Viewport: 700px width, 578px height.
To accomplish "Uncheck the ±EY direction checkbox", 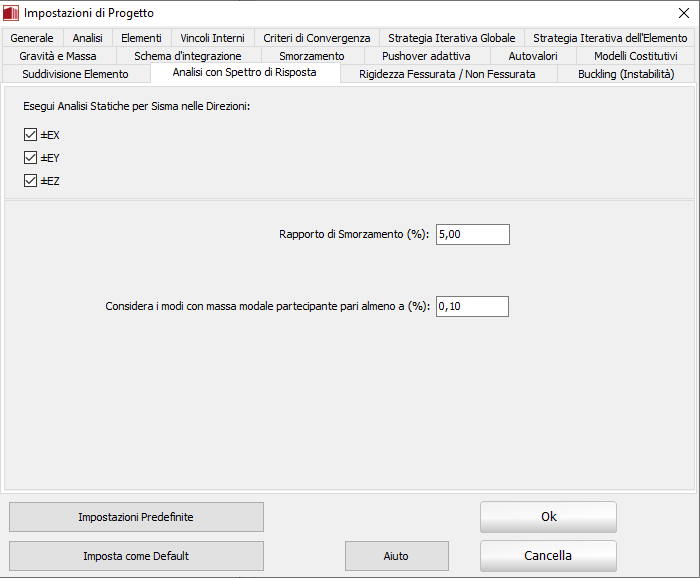I will 30,157.
